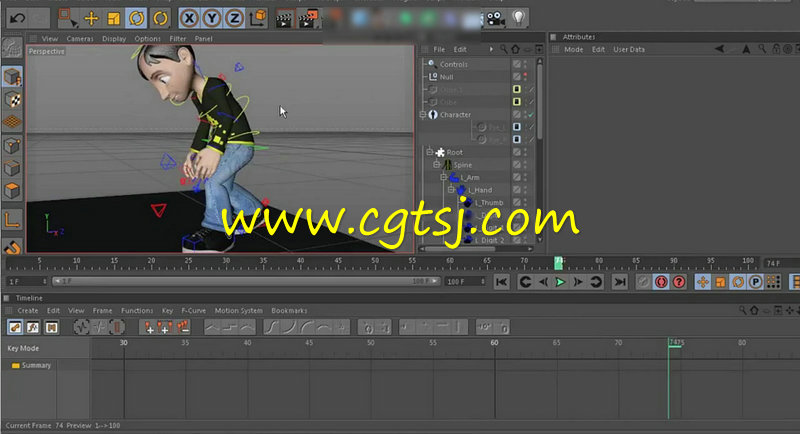Viewport: 800px width, 434px height.
Task: Open the viewport View menu
Action: coord(49,39)
